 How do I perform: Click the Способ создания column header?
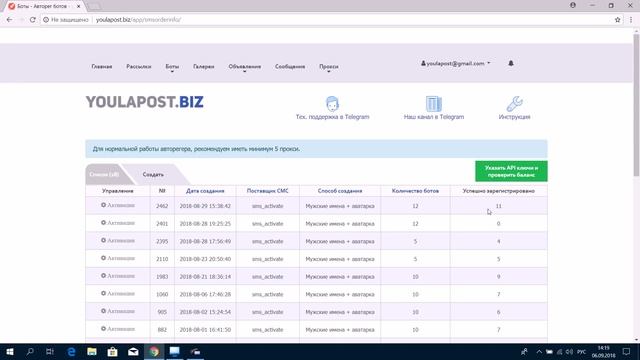click(x=340, y=191)
